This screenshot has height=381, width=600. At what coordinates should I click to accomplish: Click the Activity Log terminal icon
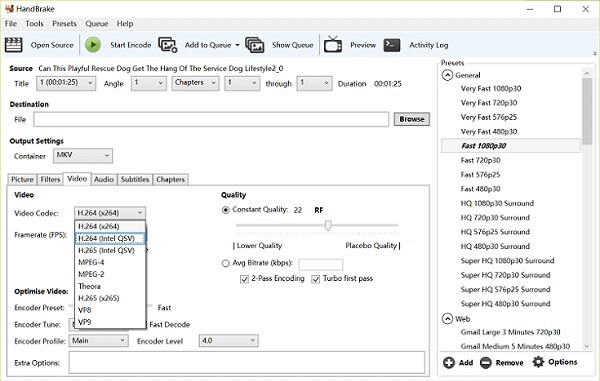tap(392, 45)
